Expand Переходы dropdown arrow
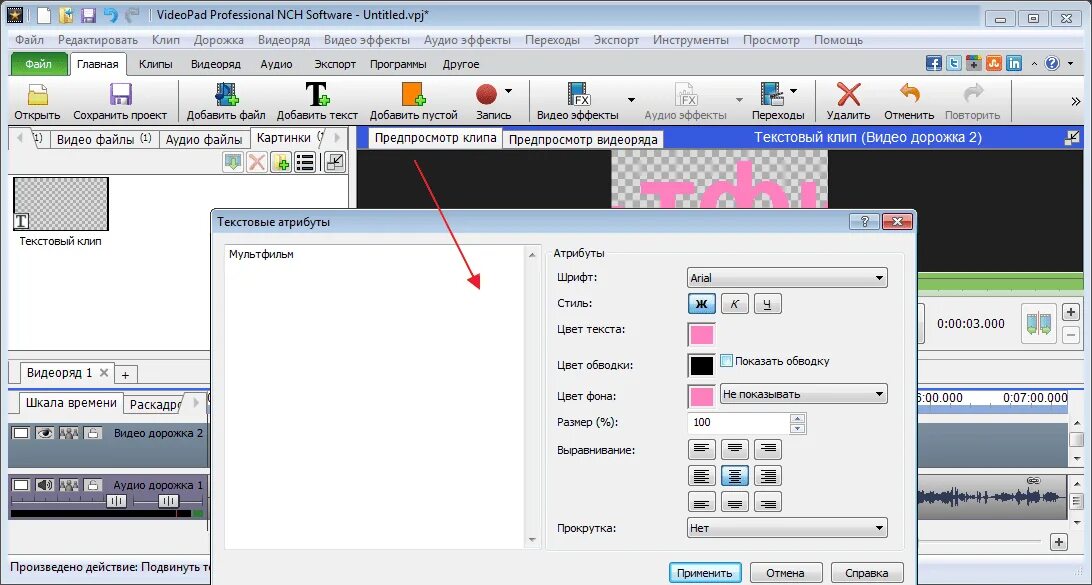This screenshot has width=1092, height=585. click(794, 91)
